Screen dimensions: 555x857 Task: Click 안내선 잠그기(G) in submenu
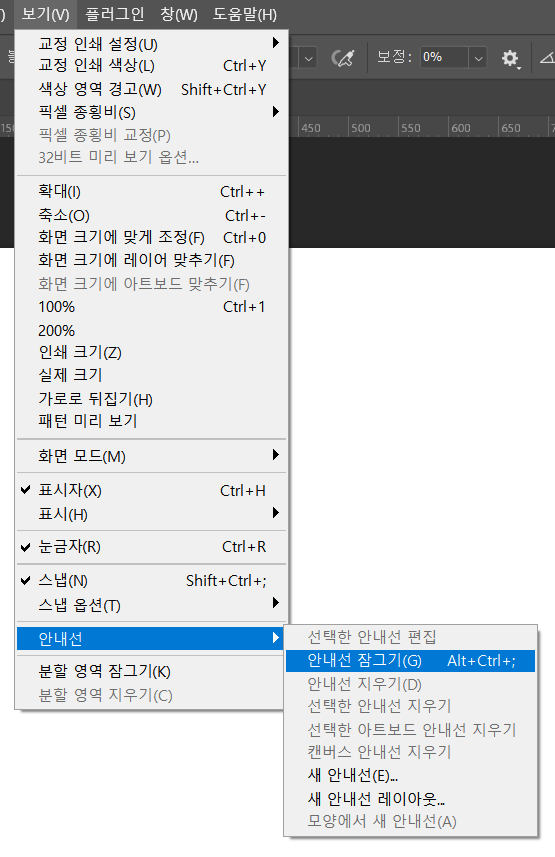[410, 660]
